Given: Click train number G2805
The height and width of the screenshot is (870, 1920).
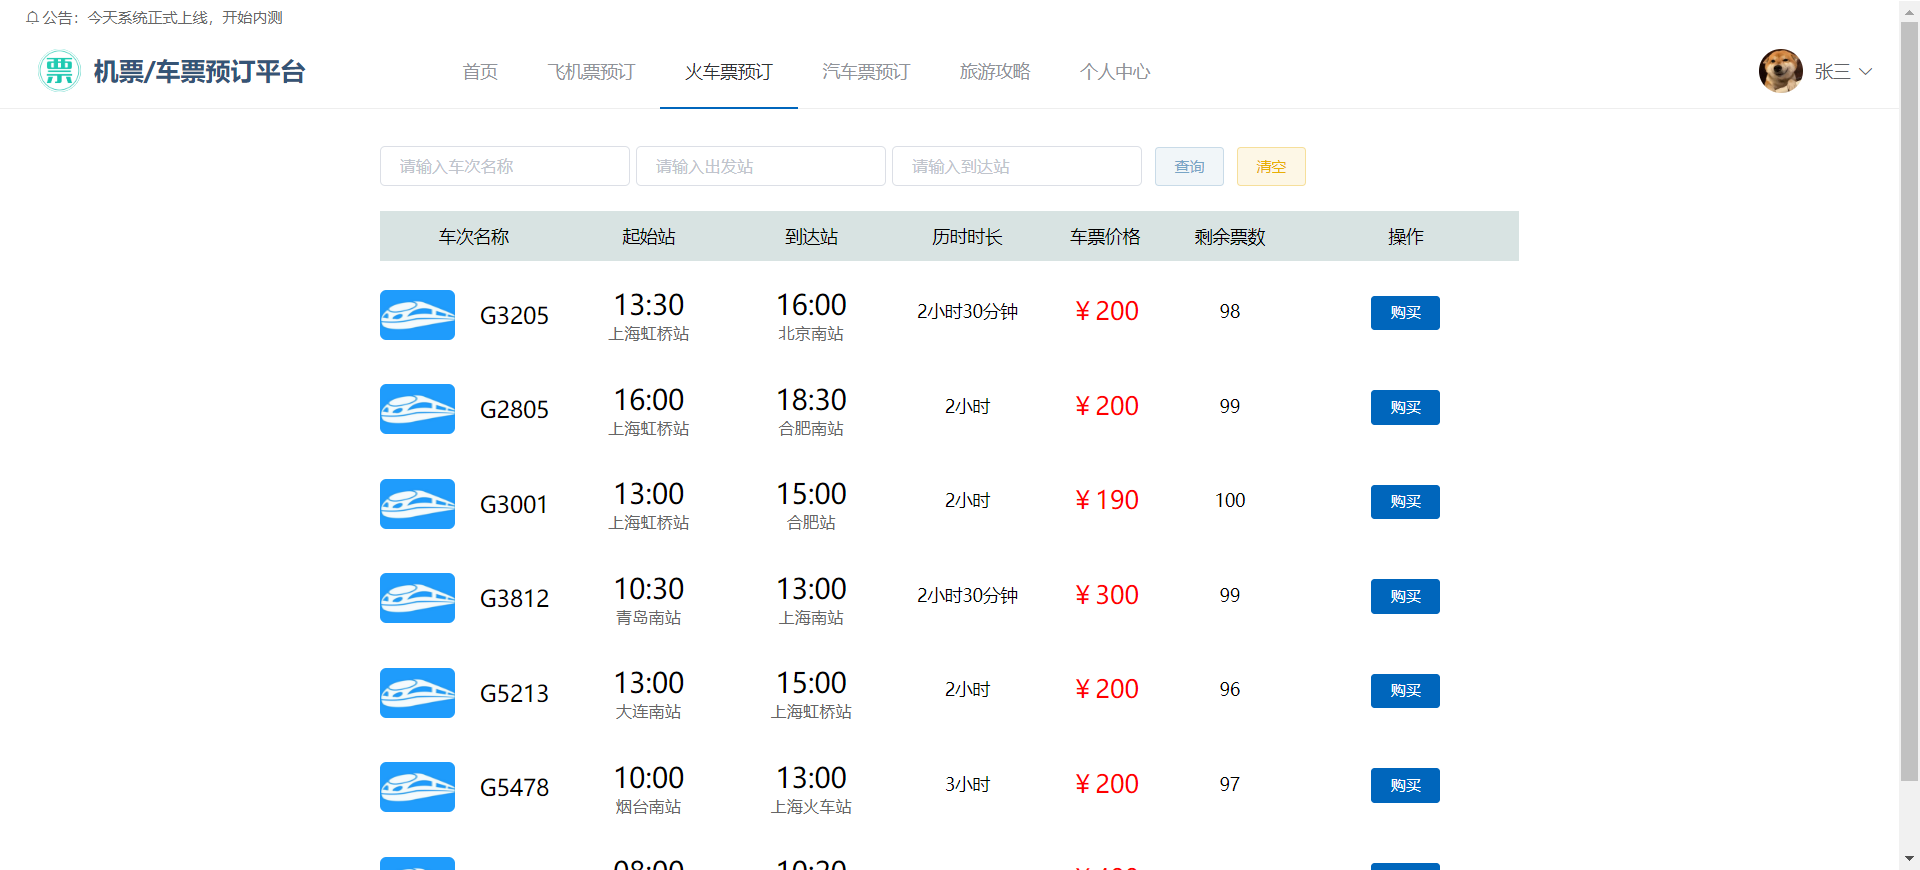Looking at the screenshot, I should 514,410.
